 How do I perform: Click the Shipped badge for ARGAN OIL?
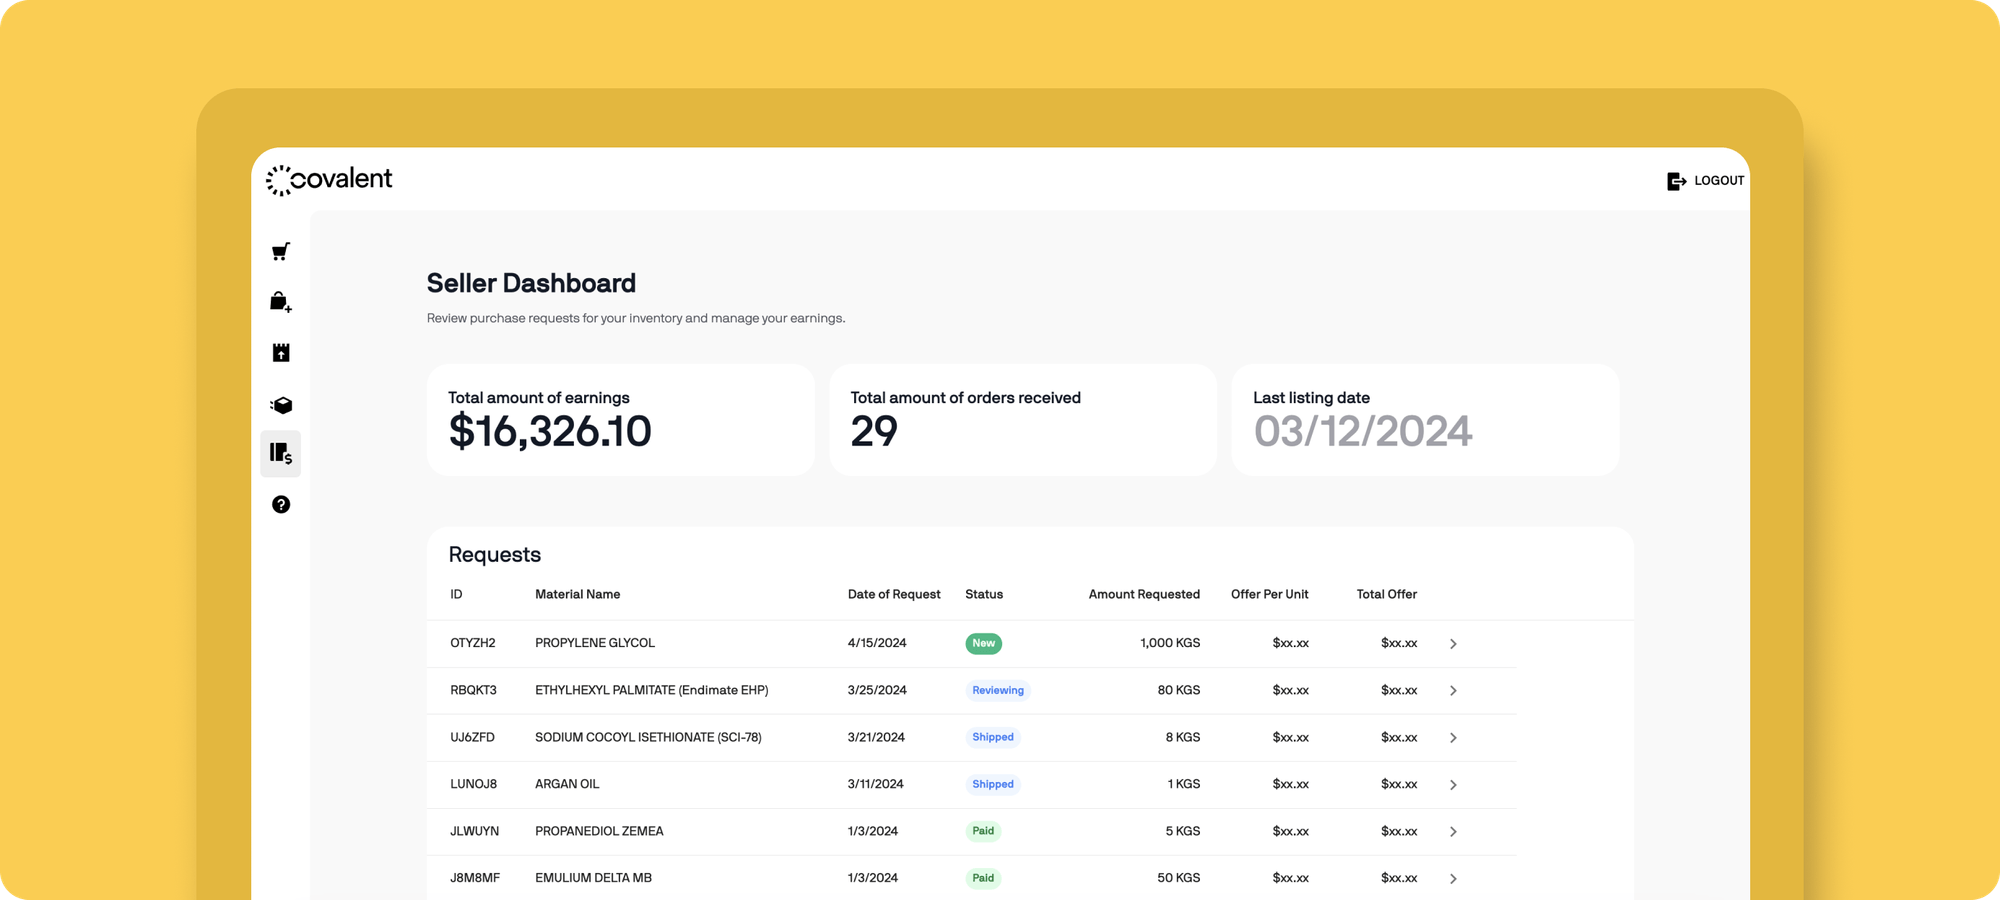tap(993, 785)
